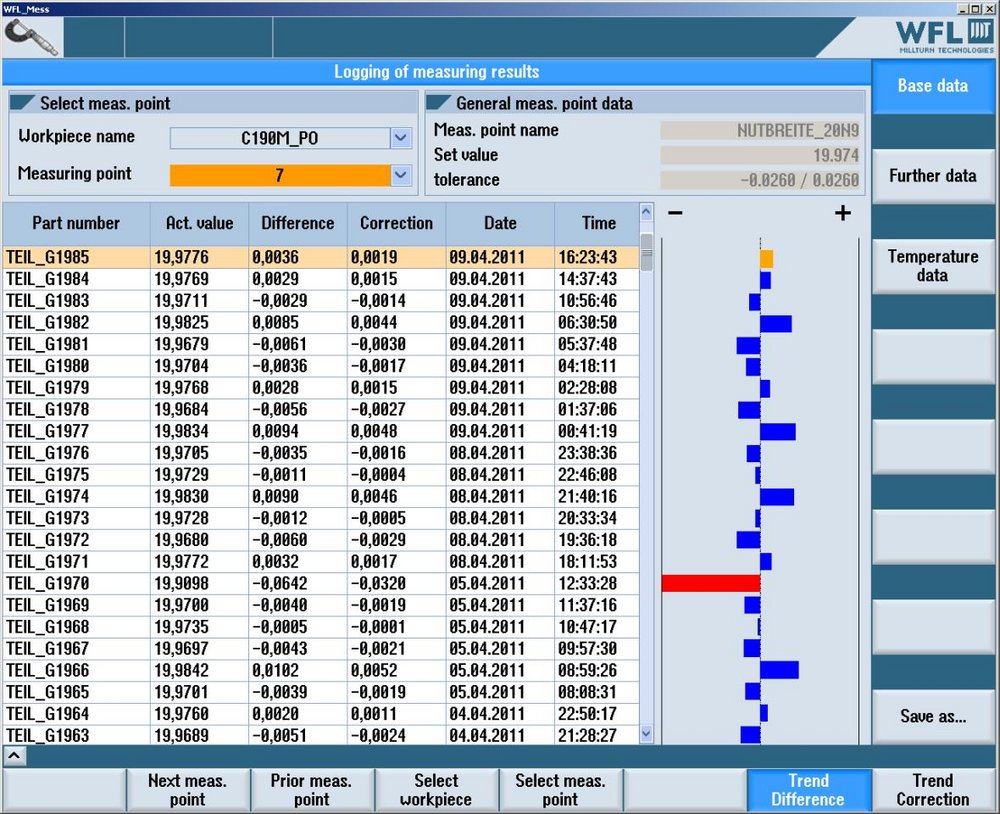
Task: Switch to the Base data tab
Action: [932, 86]
